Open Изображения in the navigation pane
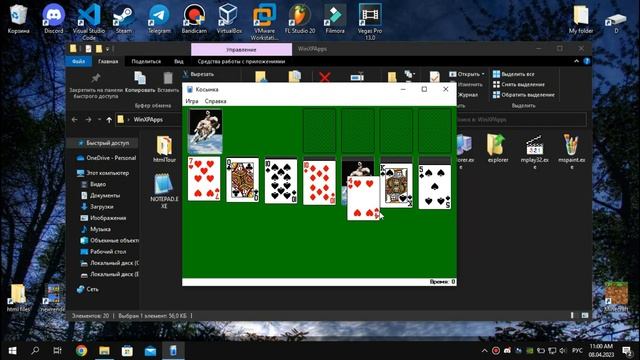The height and width of the screenshot is (360, 640). pos(103,218)
